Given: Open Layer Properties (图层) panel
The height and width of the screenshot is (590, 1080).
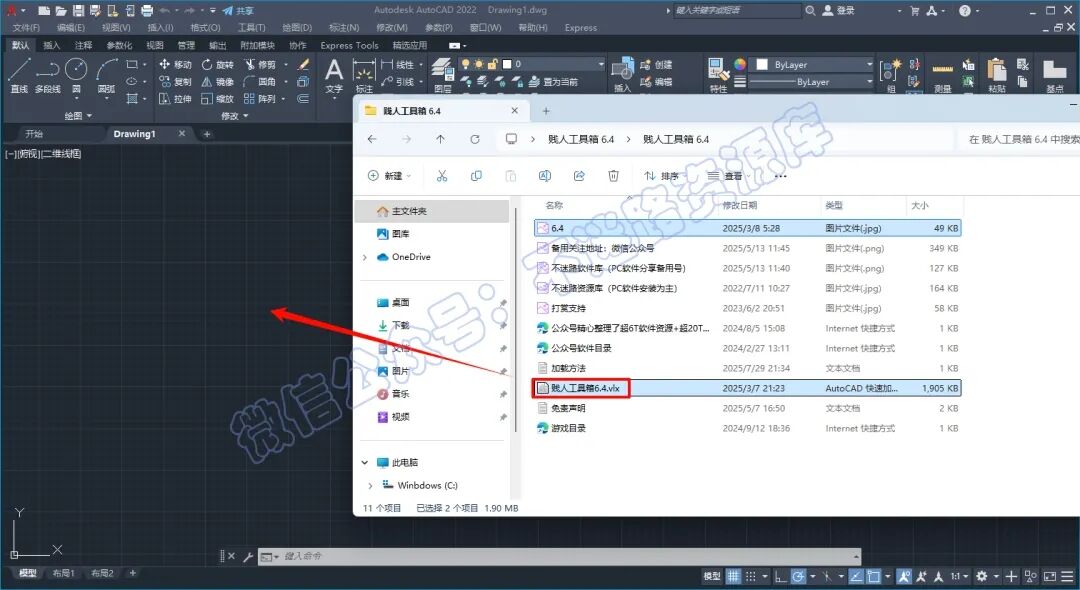Looking at the screenshot, I should 442,74.
